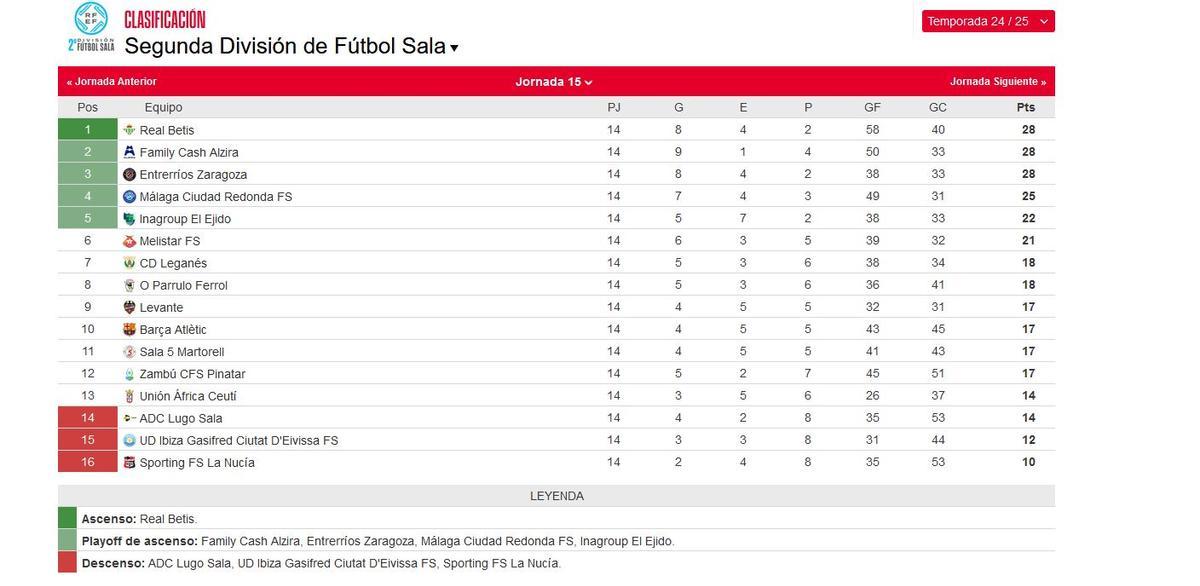Click the green Ascenso legend swatch
The image size is (1200, 586).
66,518
